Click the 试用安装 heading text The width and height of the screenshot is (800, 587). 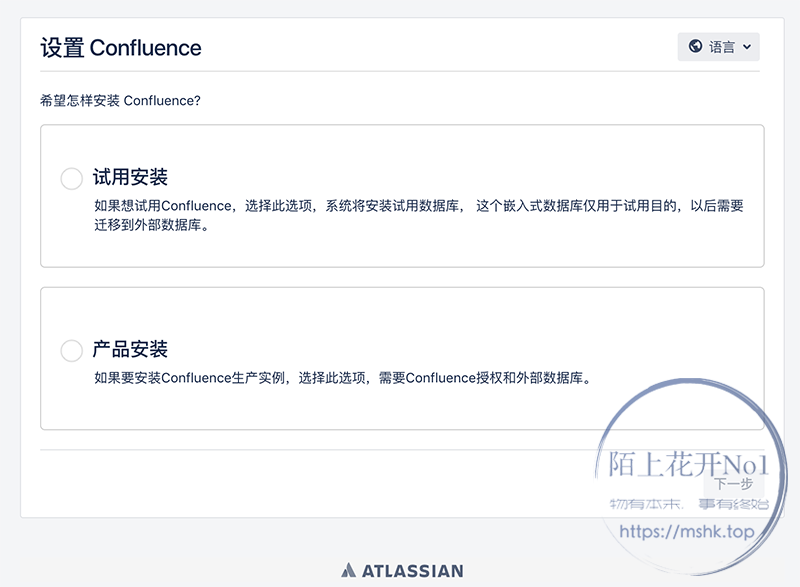pyautogui.click(x=130, y=177)
